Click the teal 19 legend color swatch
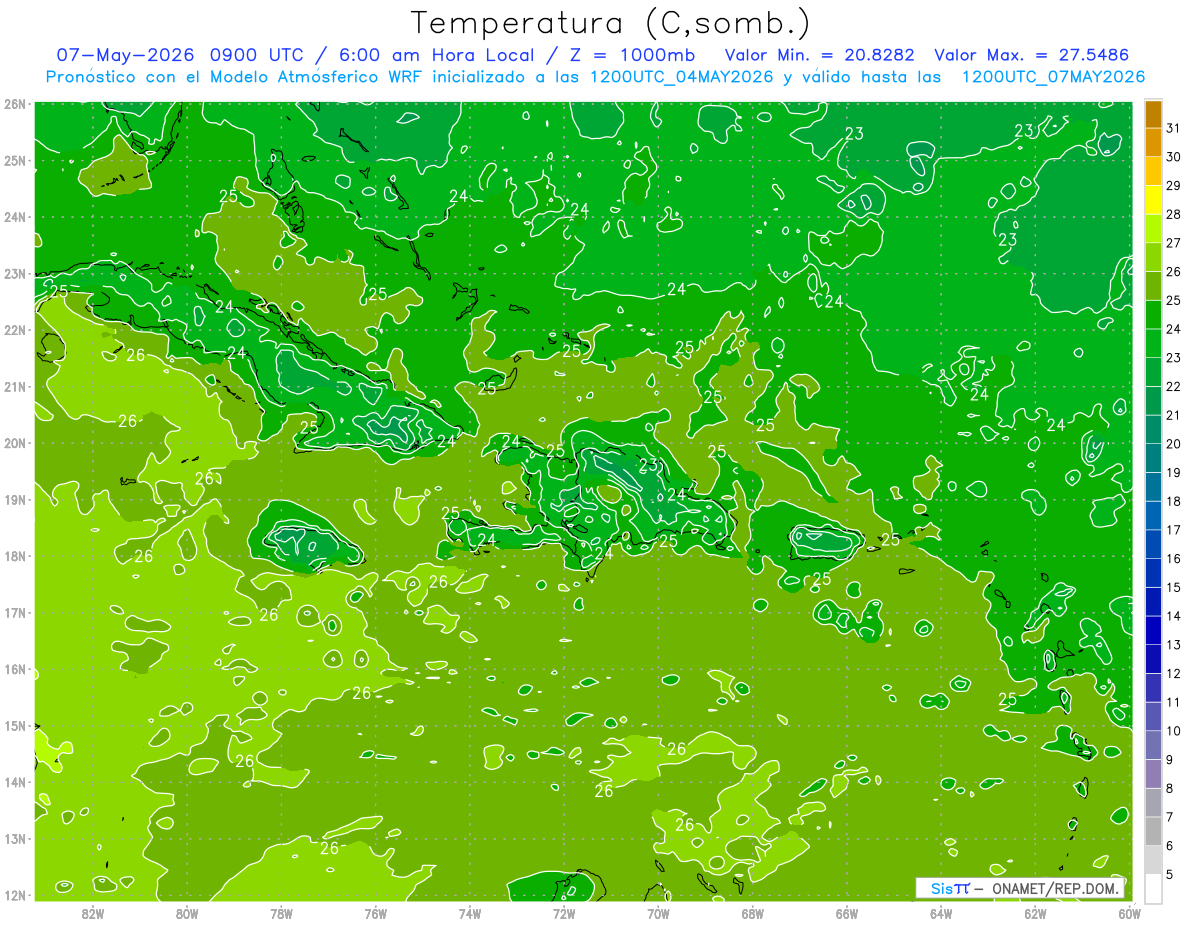The image size is (1200, 927). [x=1153, y=458]
